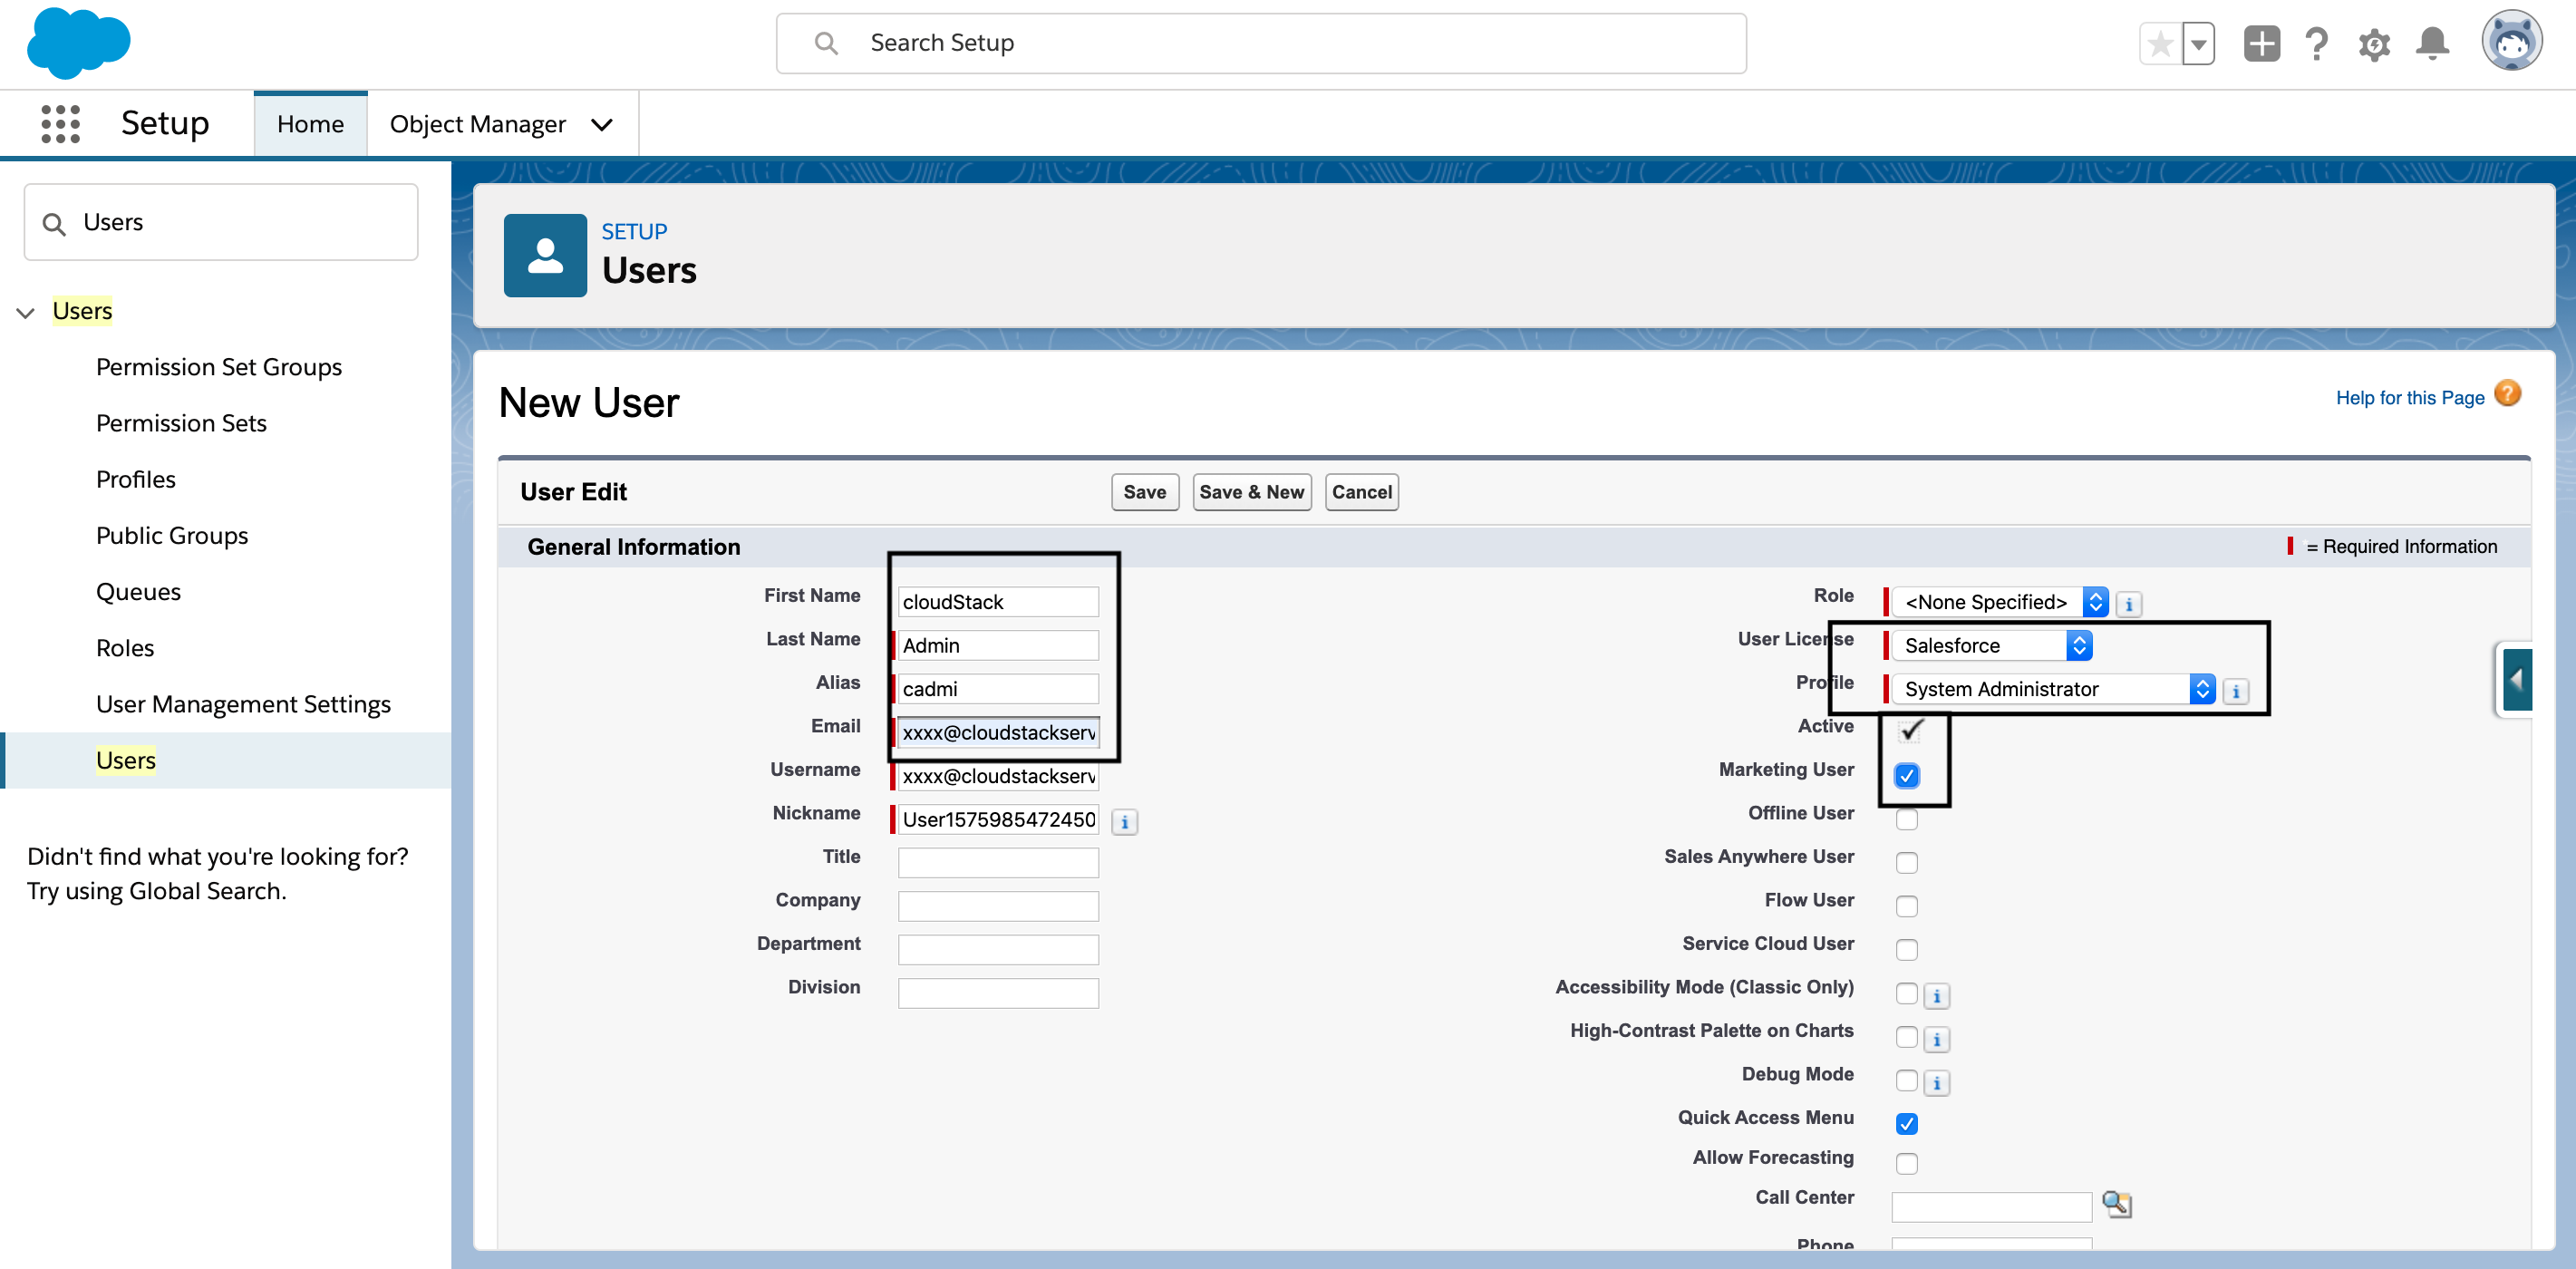Open the Help for this Page link
2576x1269 pixels.
[x=2409, y=397]
